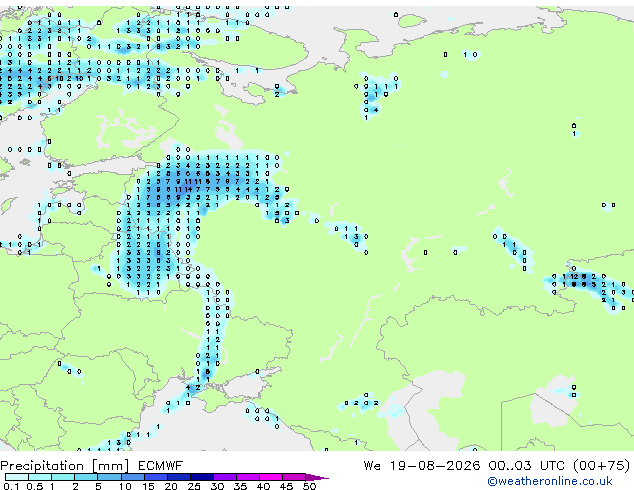Click the "0.5" legend scale value
The image size is (634, 490).
pos(35,486)
